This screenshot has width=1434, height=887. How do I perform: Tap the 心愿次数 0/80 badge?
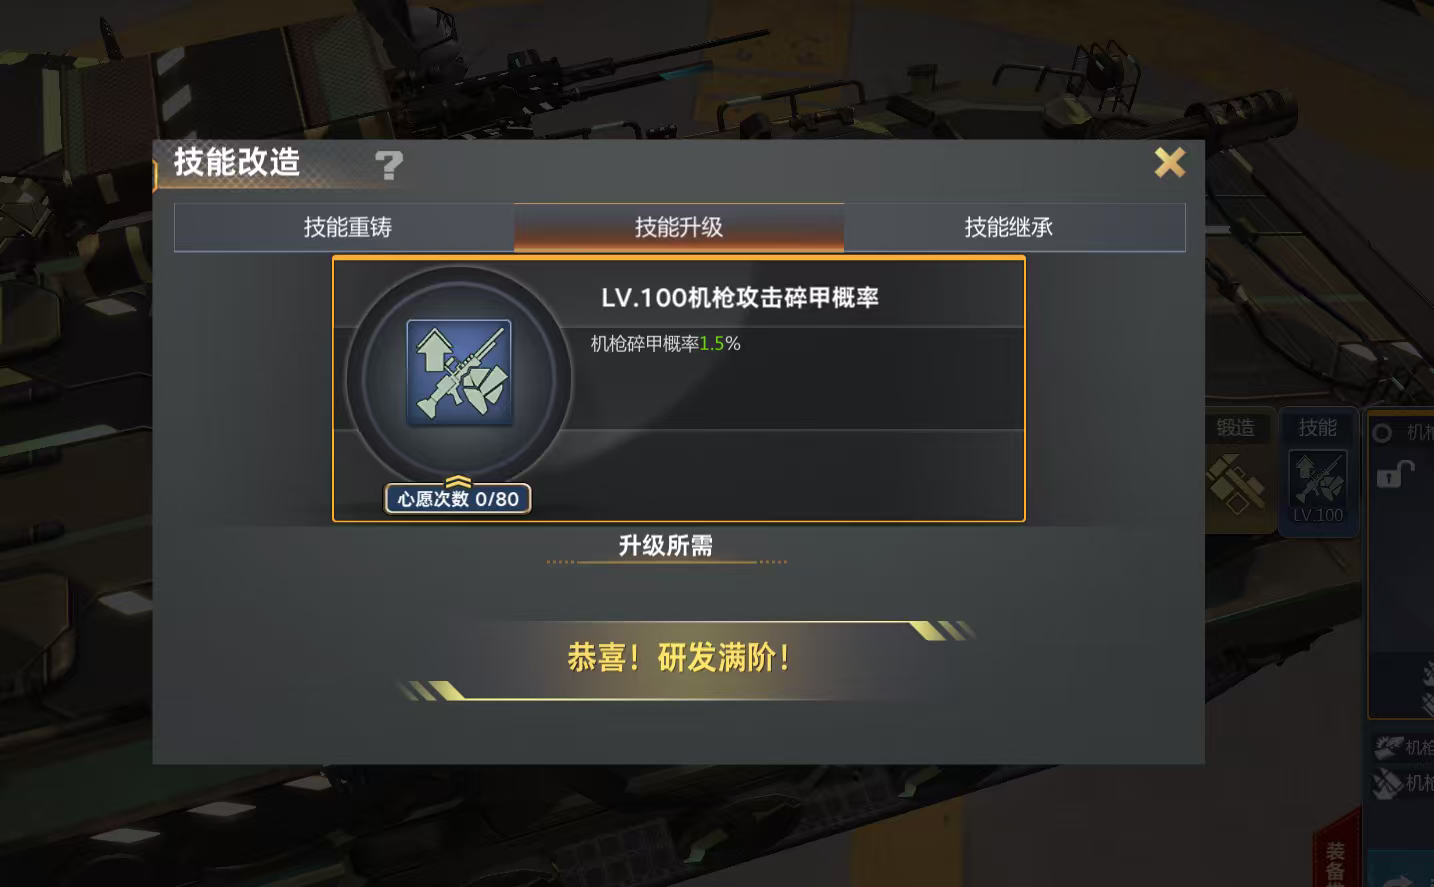[458, 498]
